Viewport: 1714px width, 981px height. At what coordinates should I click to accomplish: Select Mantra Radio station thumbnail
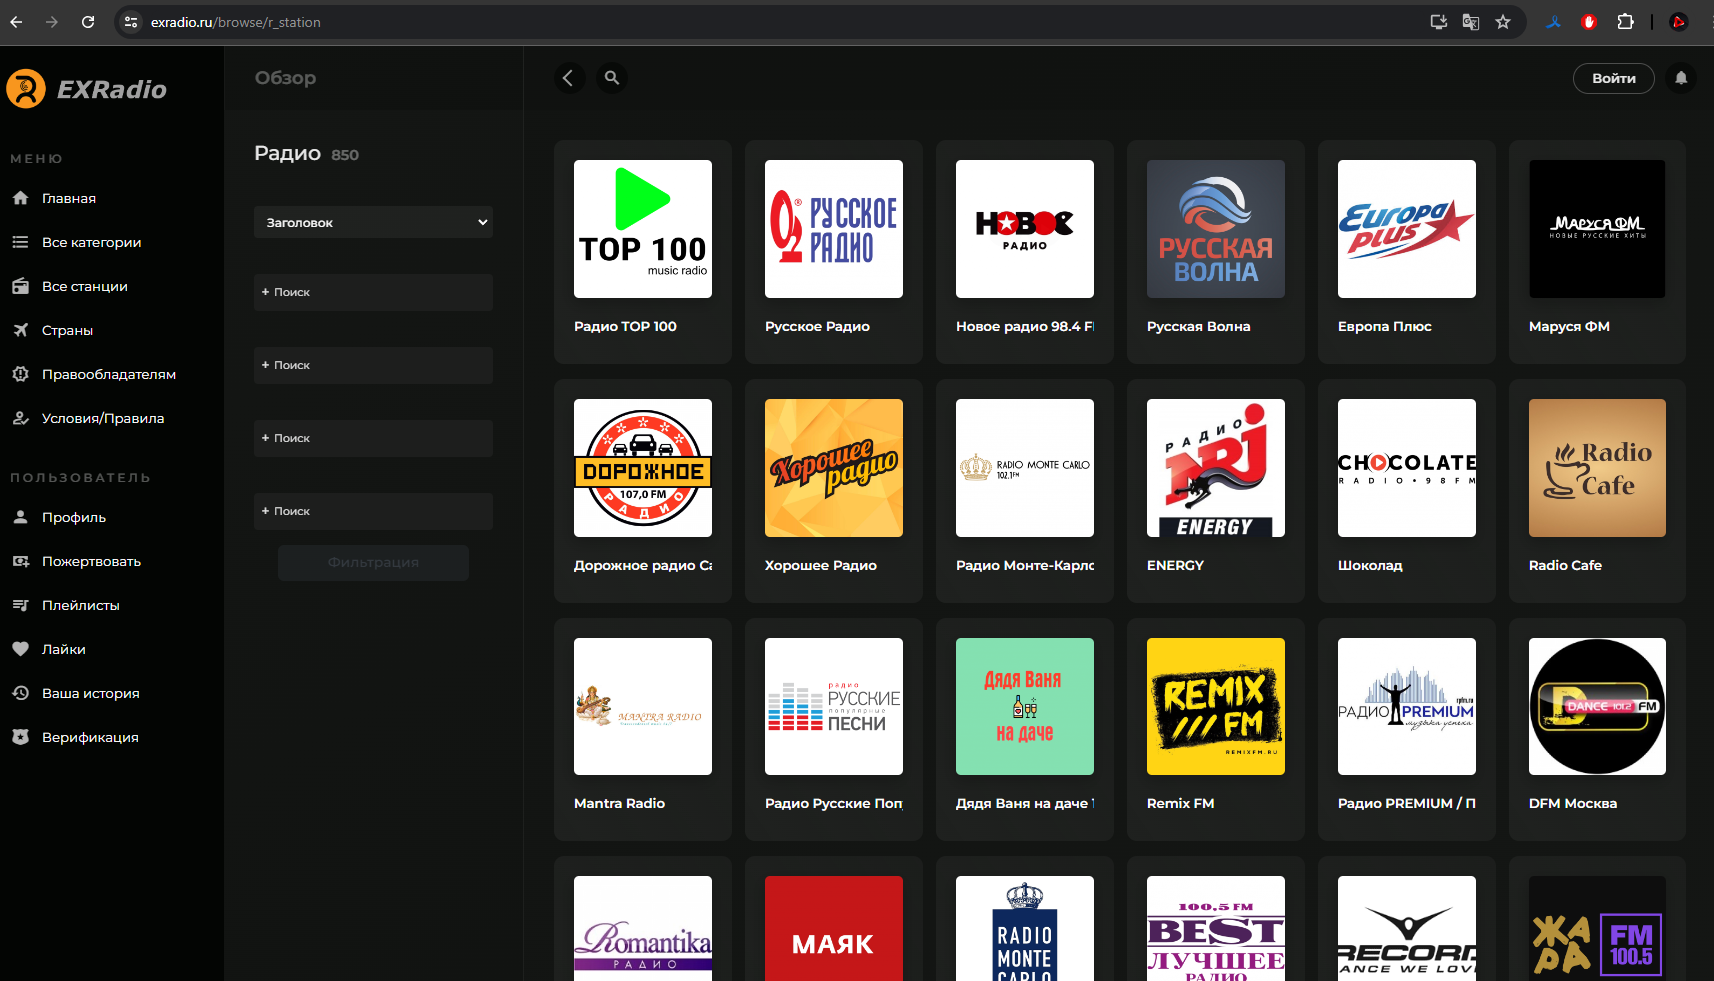(x=643, y=706)
